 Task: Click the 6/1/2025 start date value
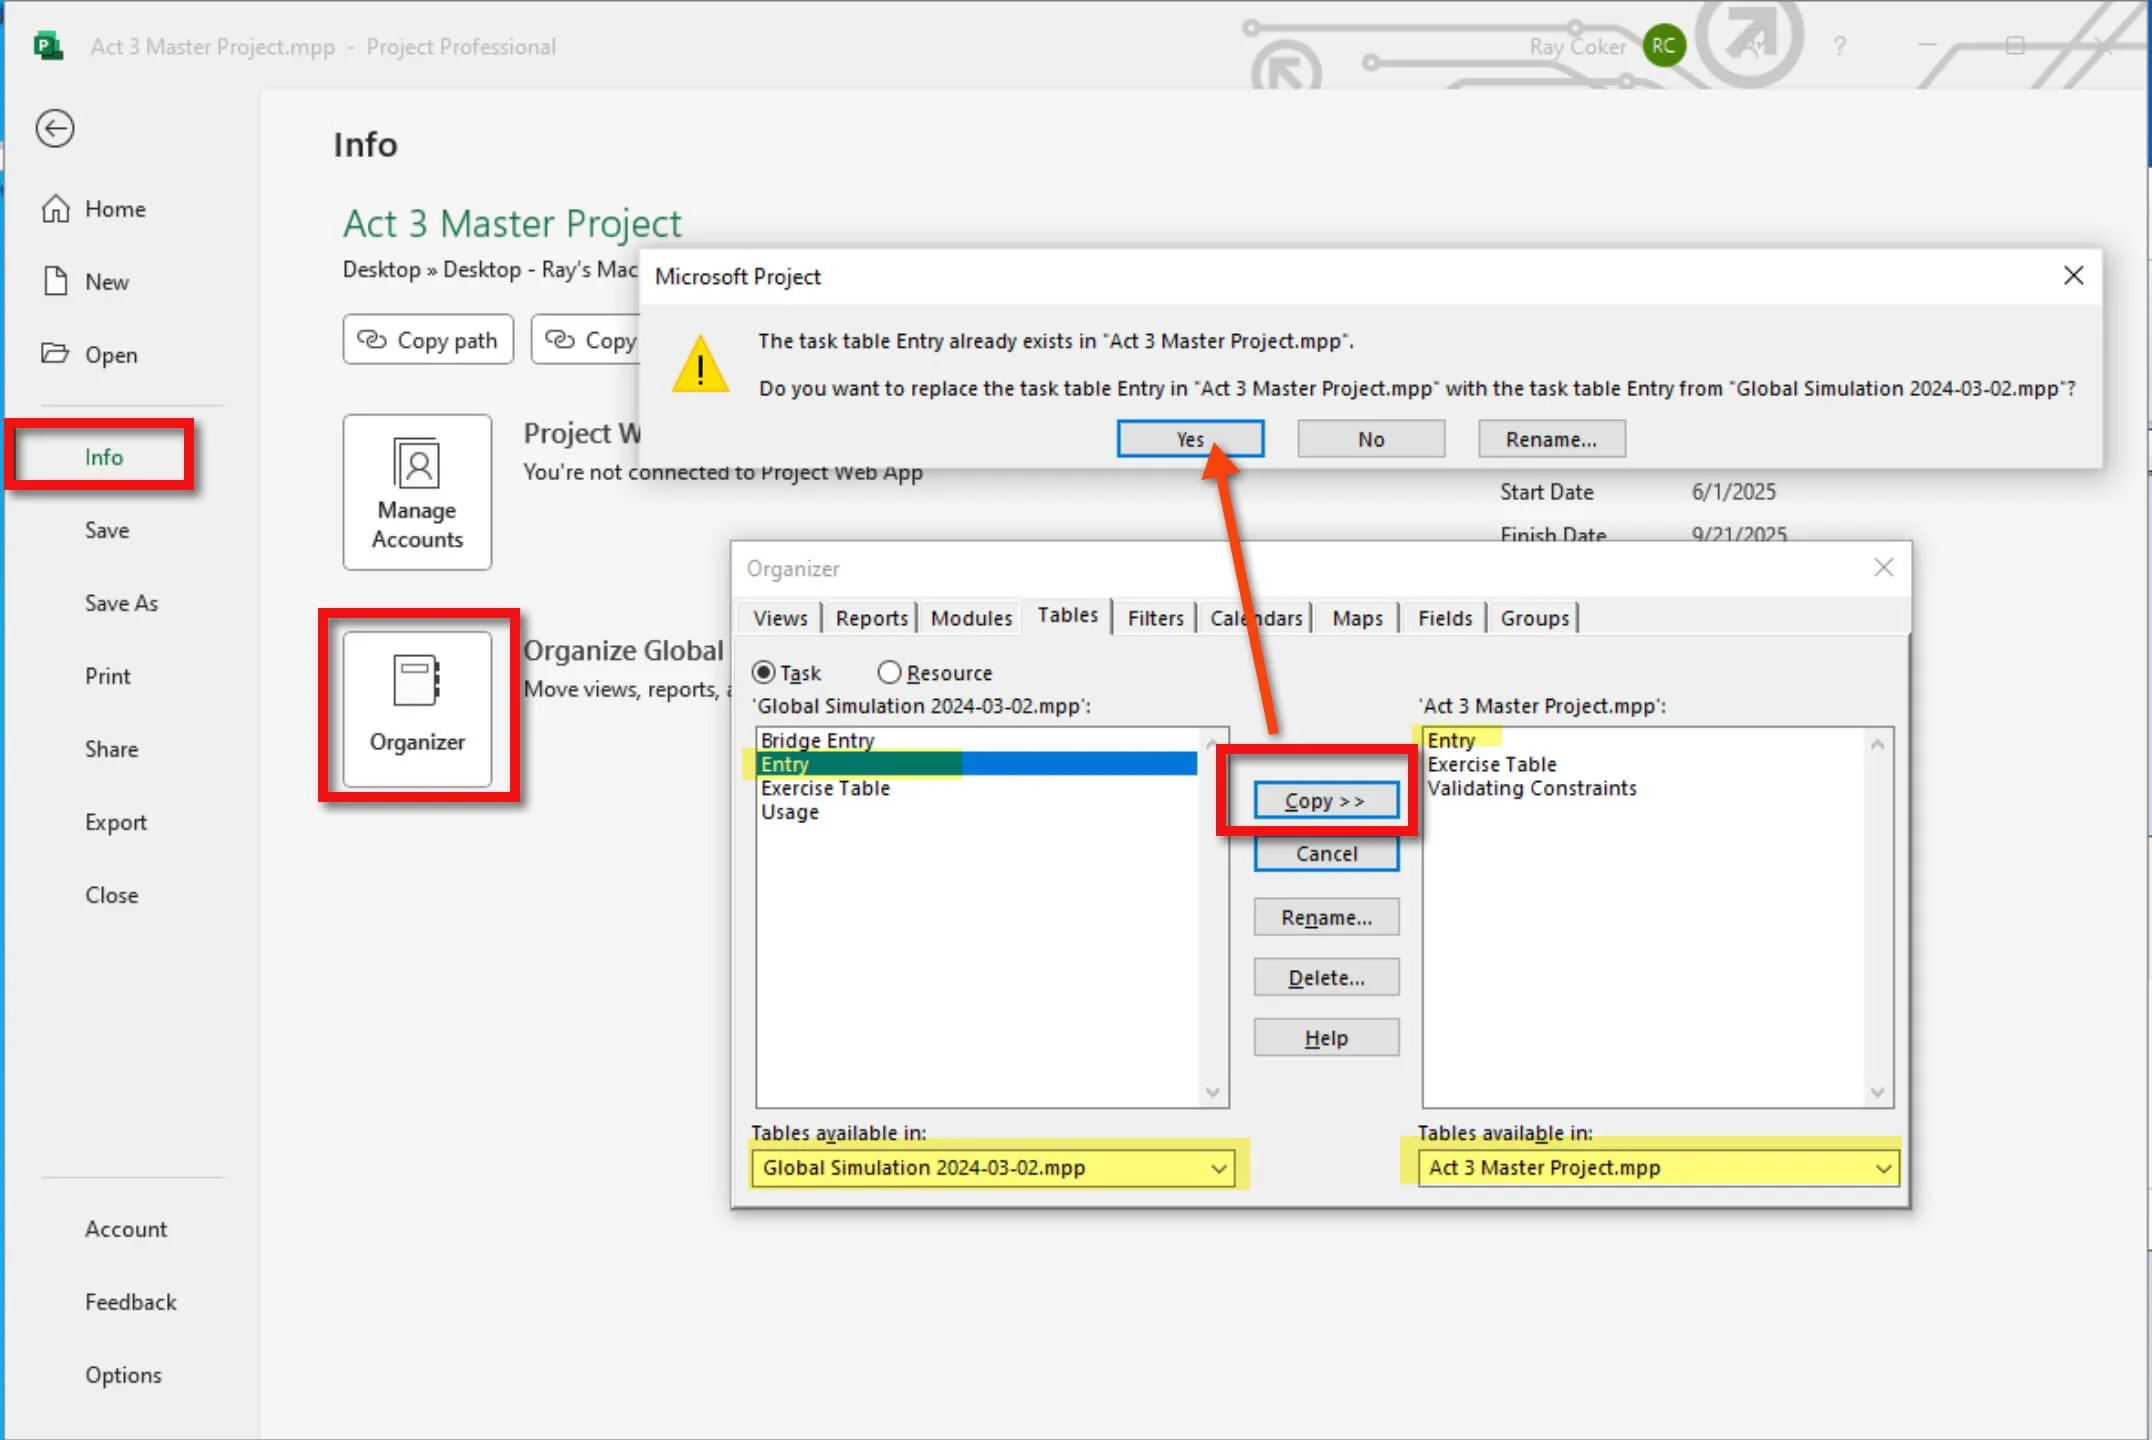[1734, 492]
